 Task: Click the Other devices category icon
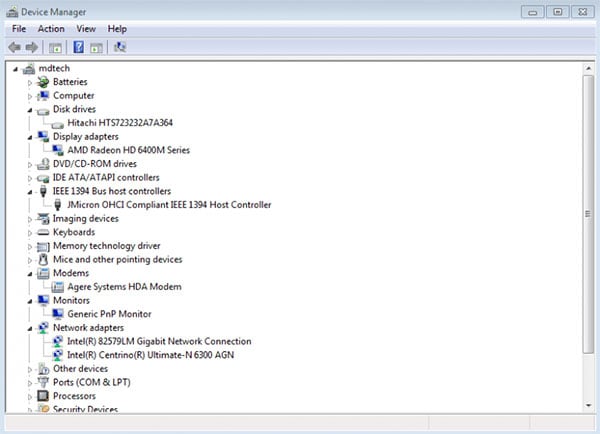43,369
